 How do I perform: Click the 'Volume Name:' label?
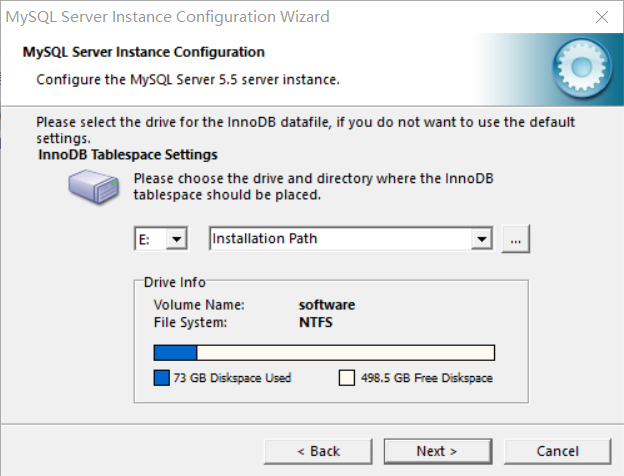tap(199, 305)
